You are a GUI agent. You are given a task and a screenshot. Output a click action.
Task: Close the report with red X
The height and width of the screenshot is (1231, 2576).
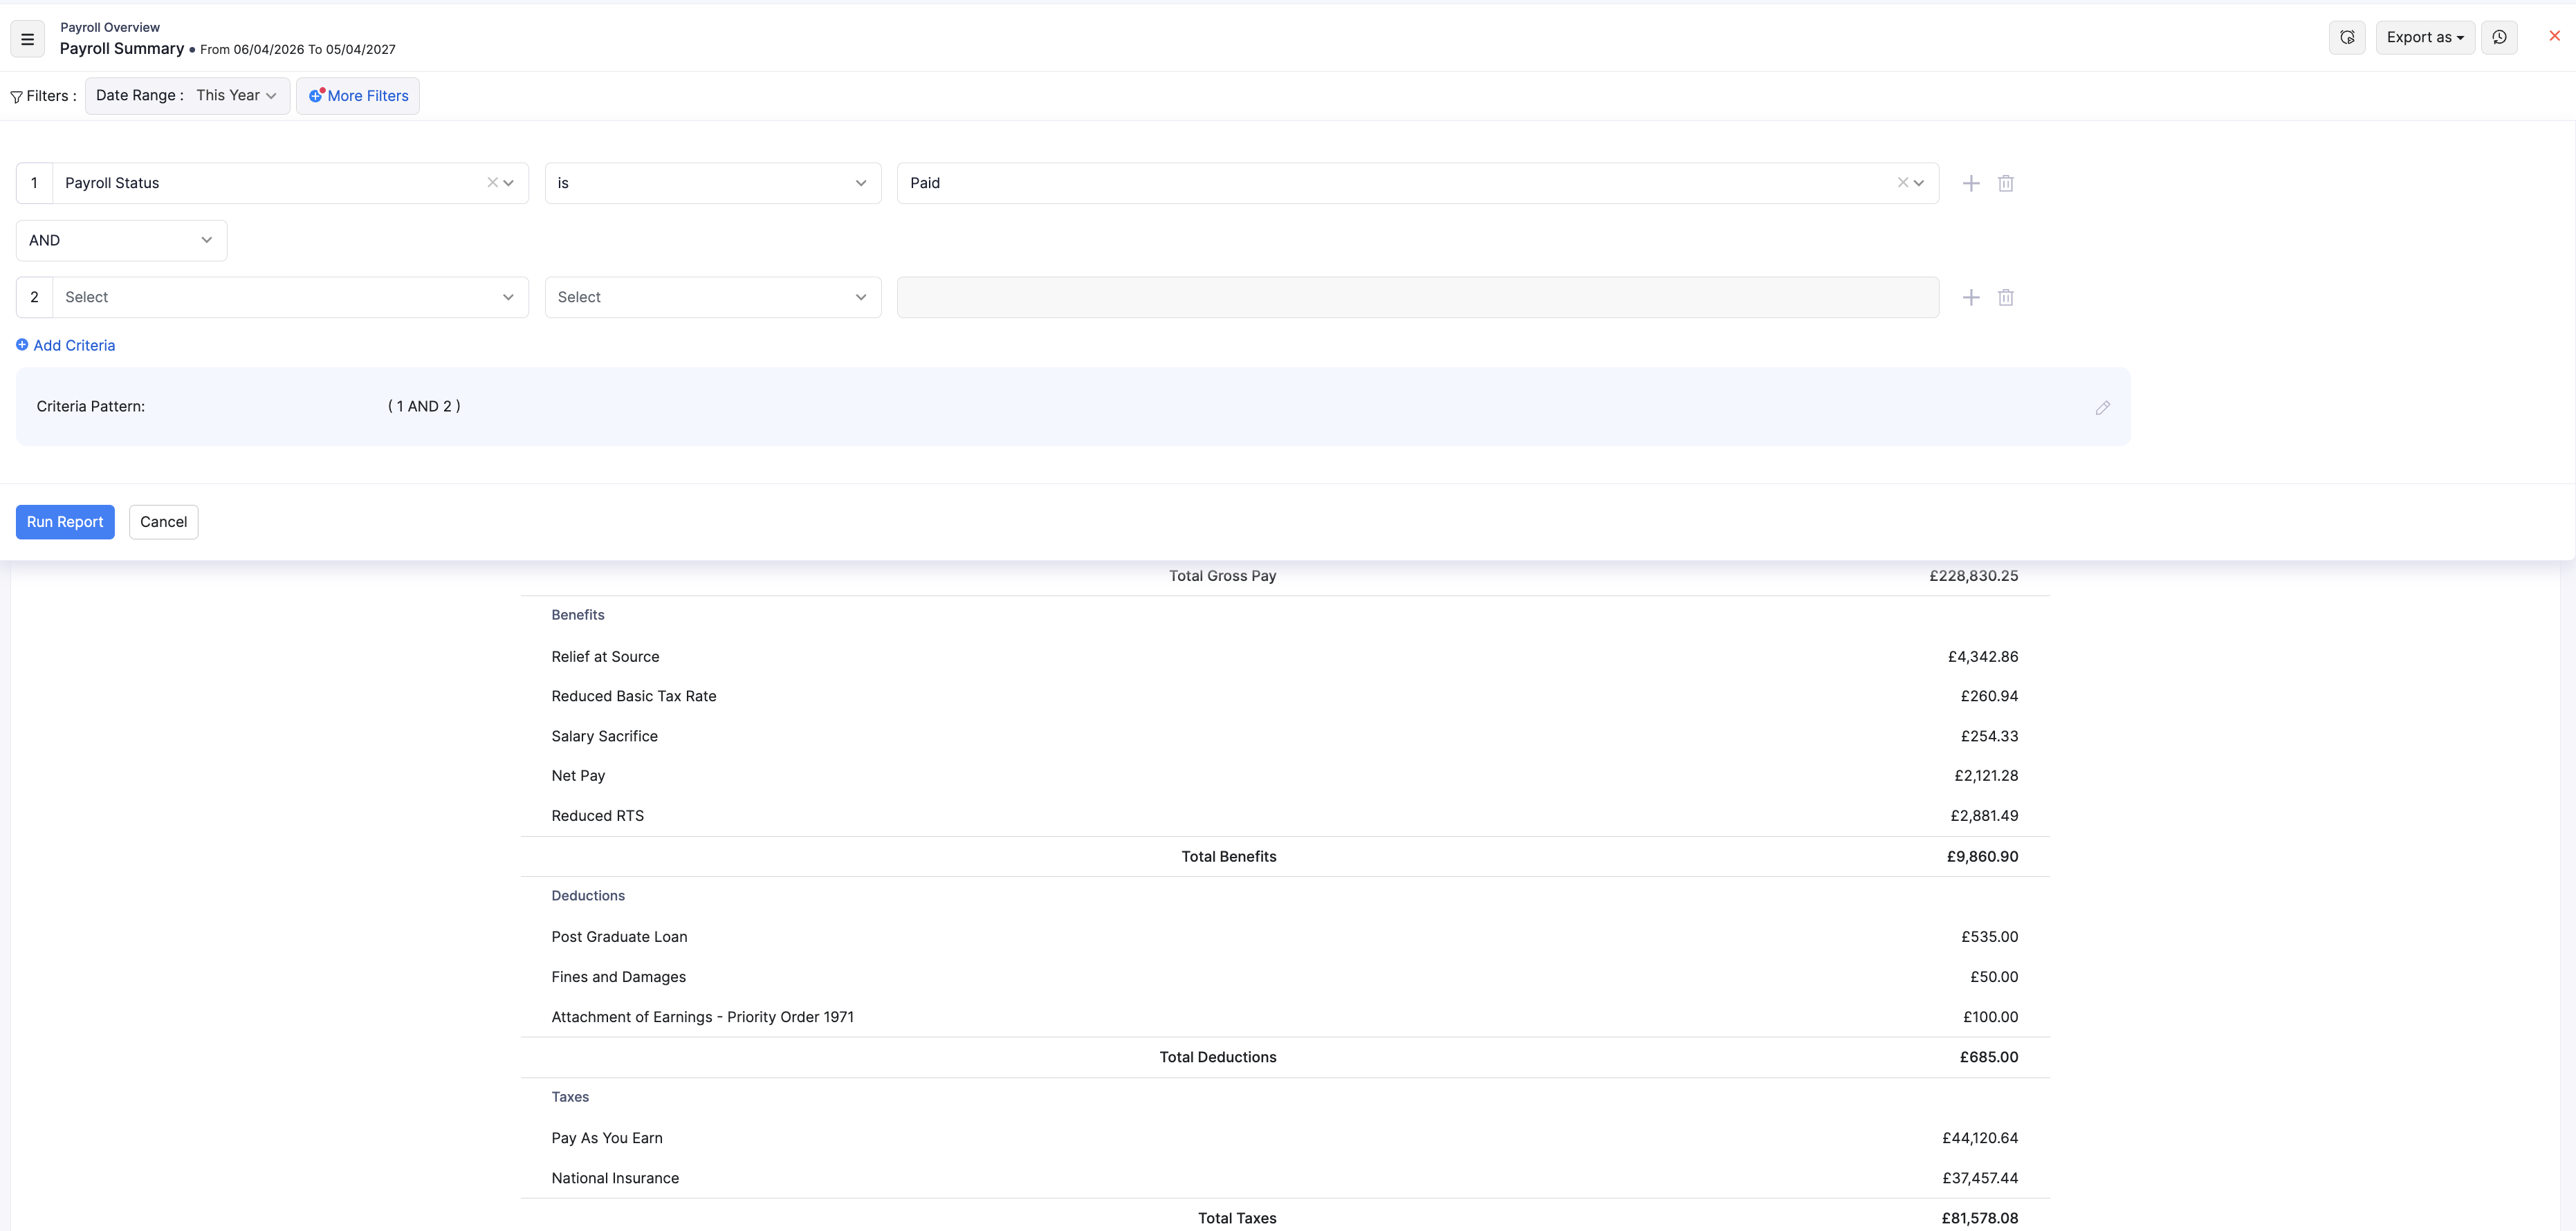[x=2554, y=36]
